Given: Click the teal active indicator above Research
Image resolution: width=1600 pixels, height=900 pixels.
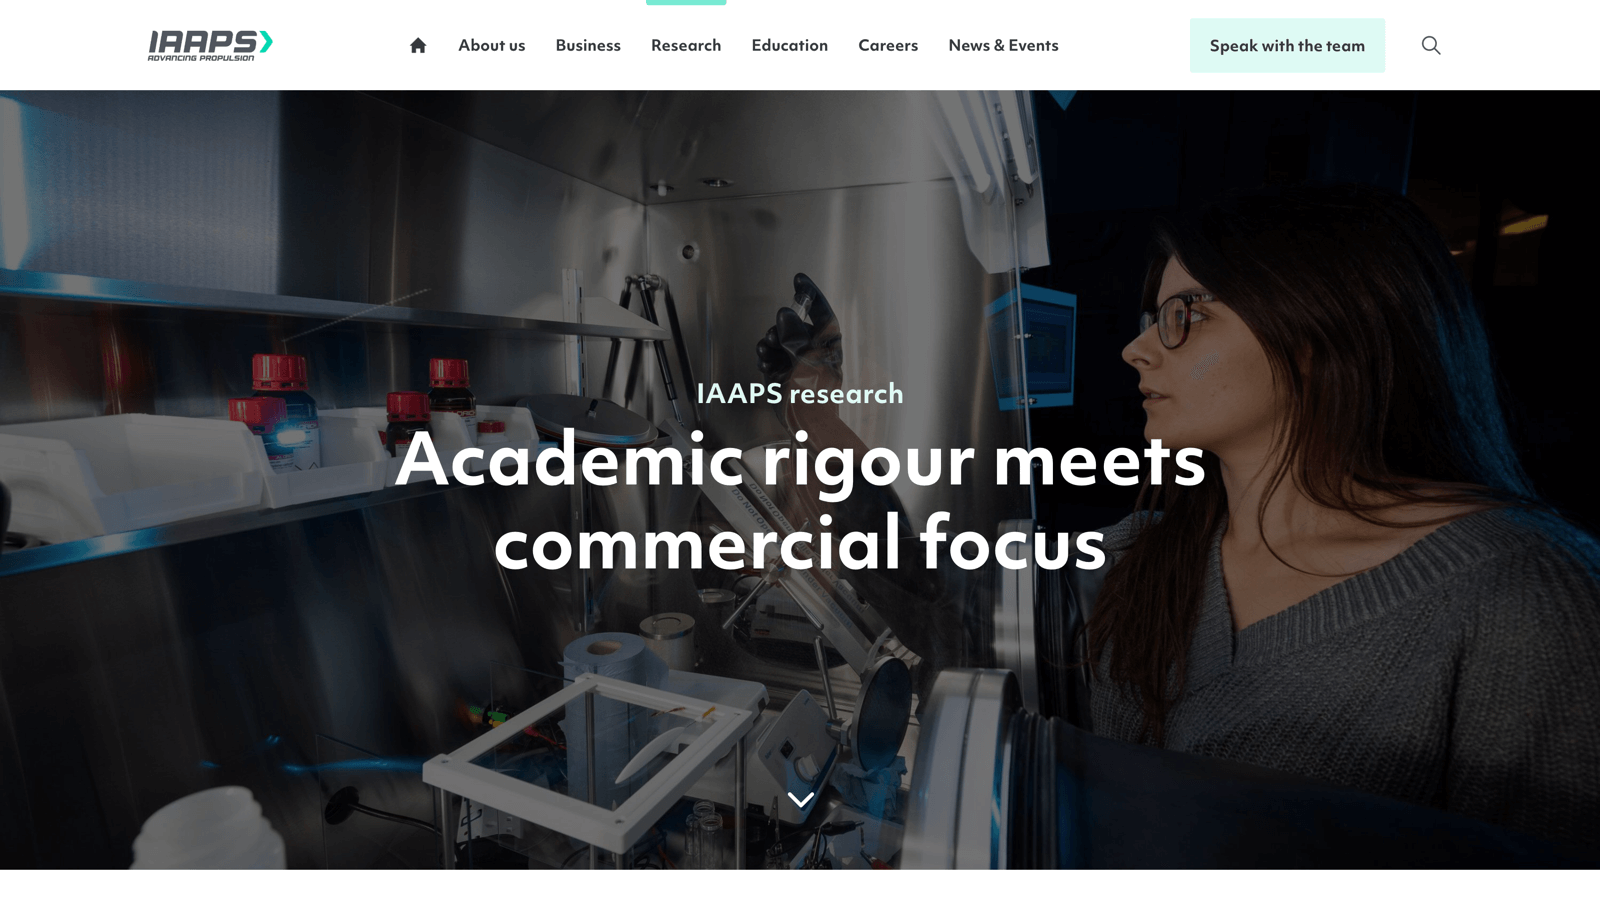Looking at the screenshot, I should [686, 2].
